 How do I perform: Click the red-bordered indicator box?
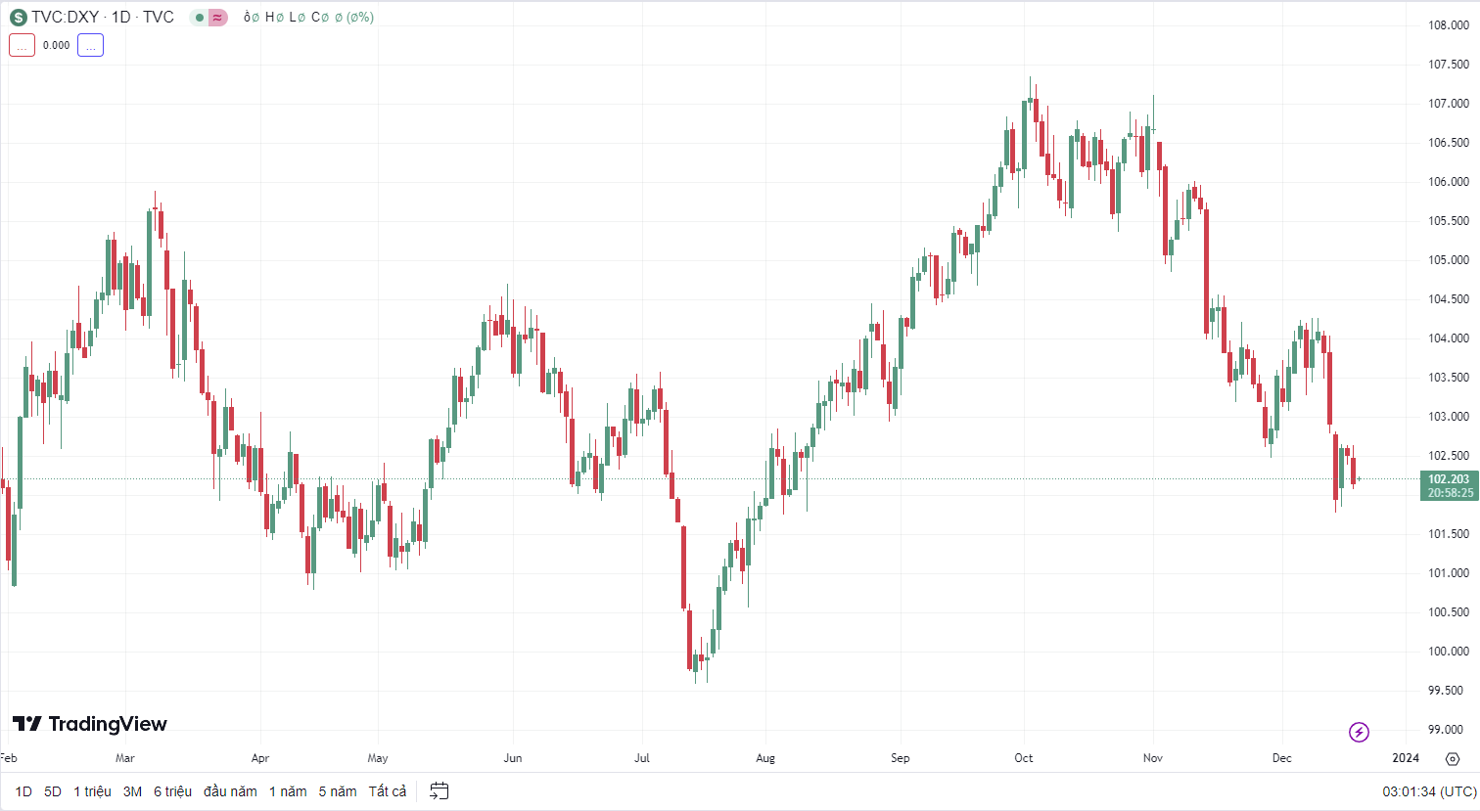[x=22, y=45]
